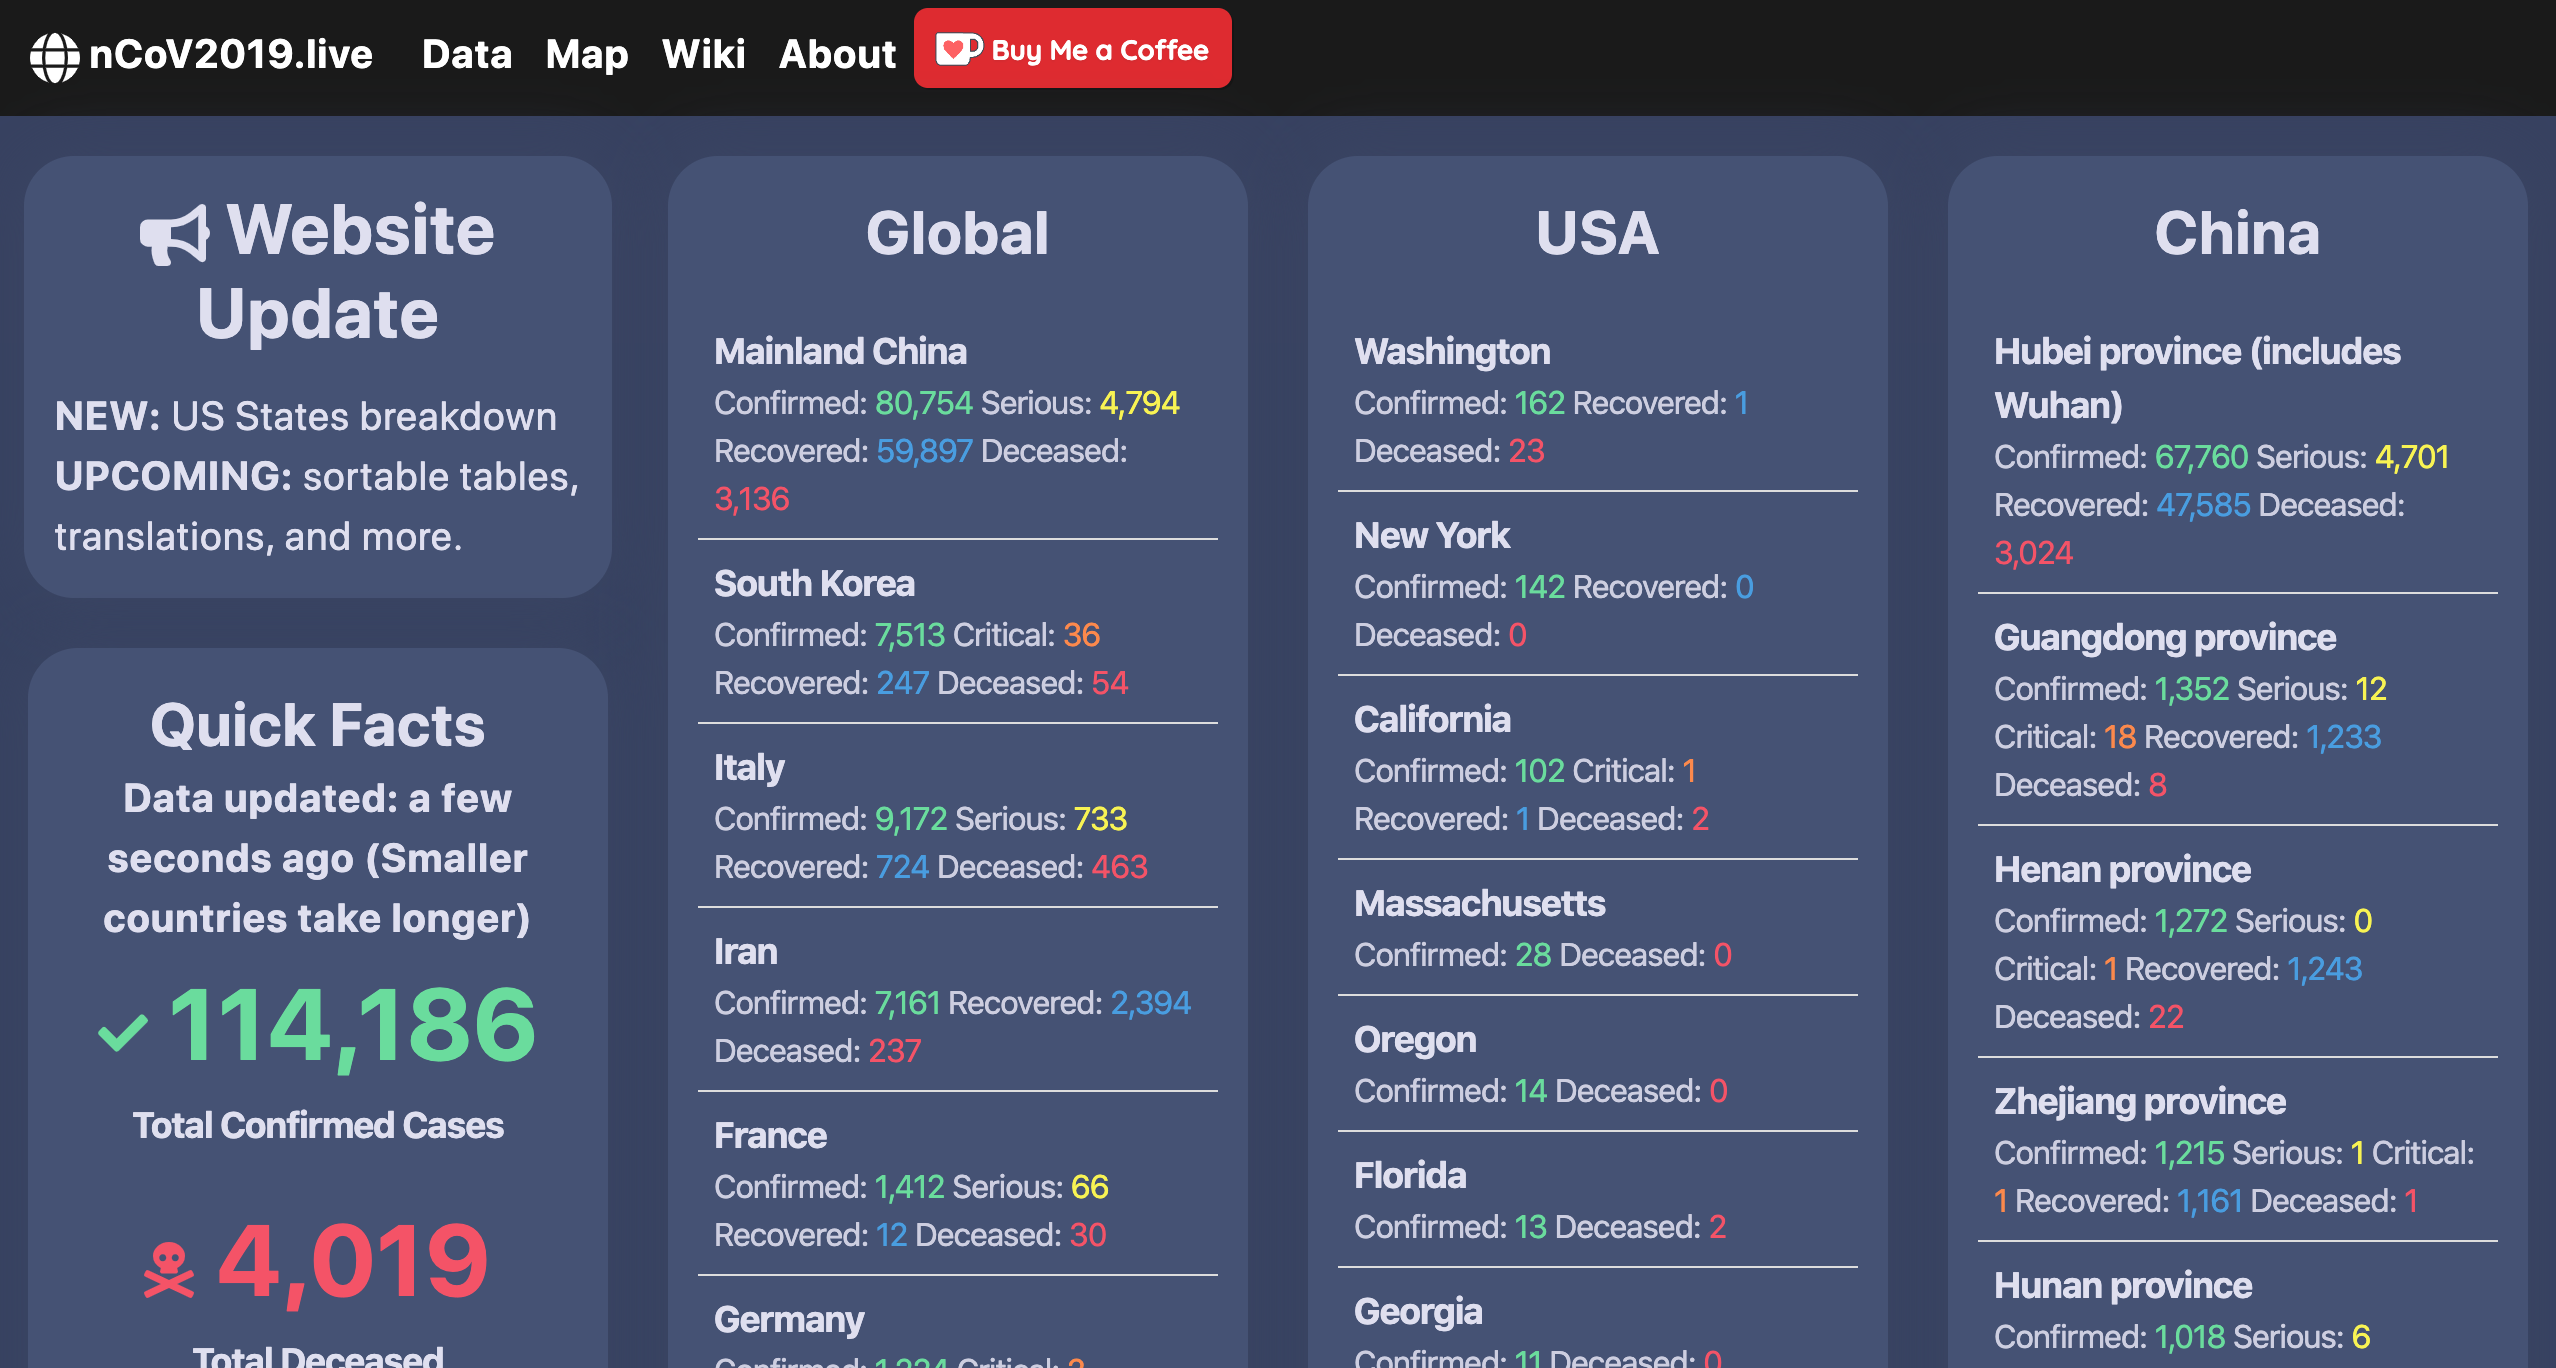Select the Hunan province title

(x=2123, y=1286)
